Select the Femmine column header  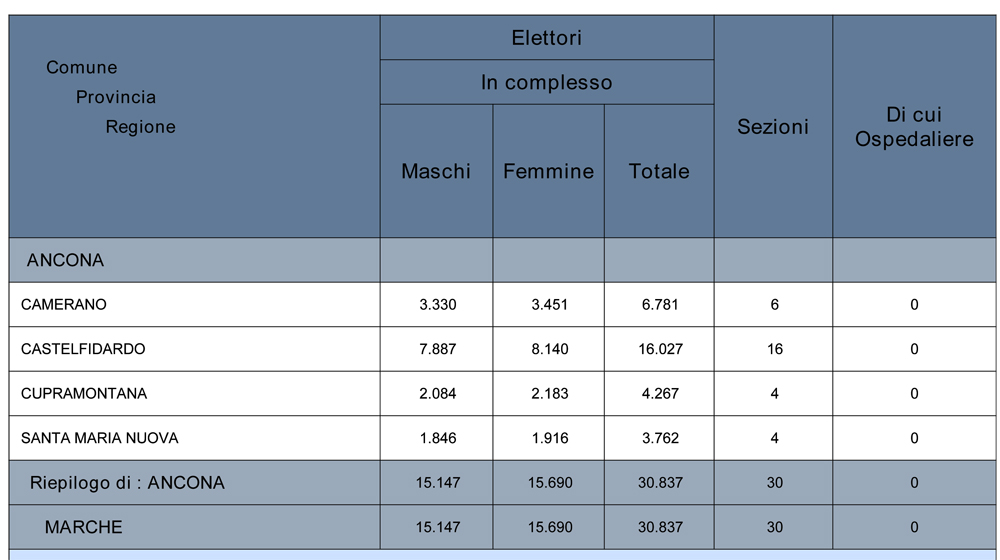pos(548,171)
